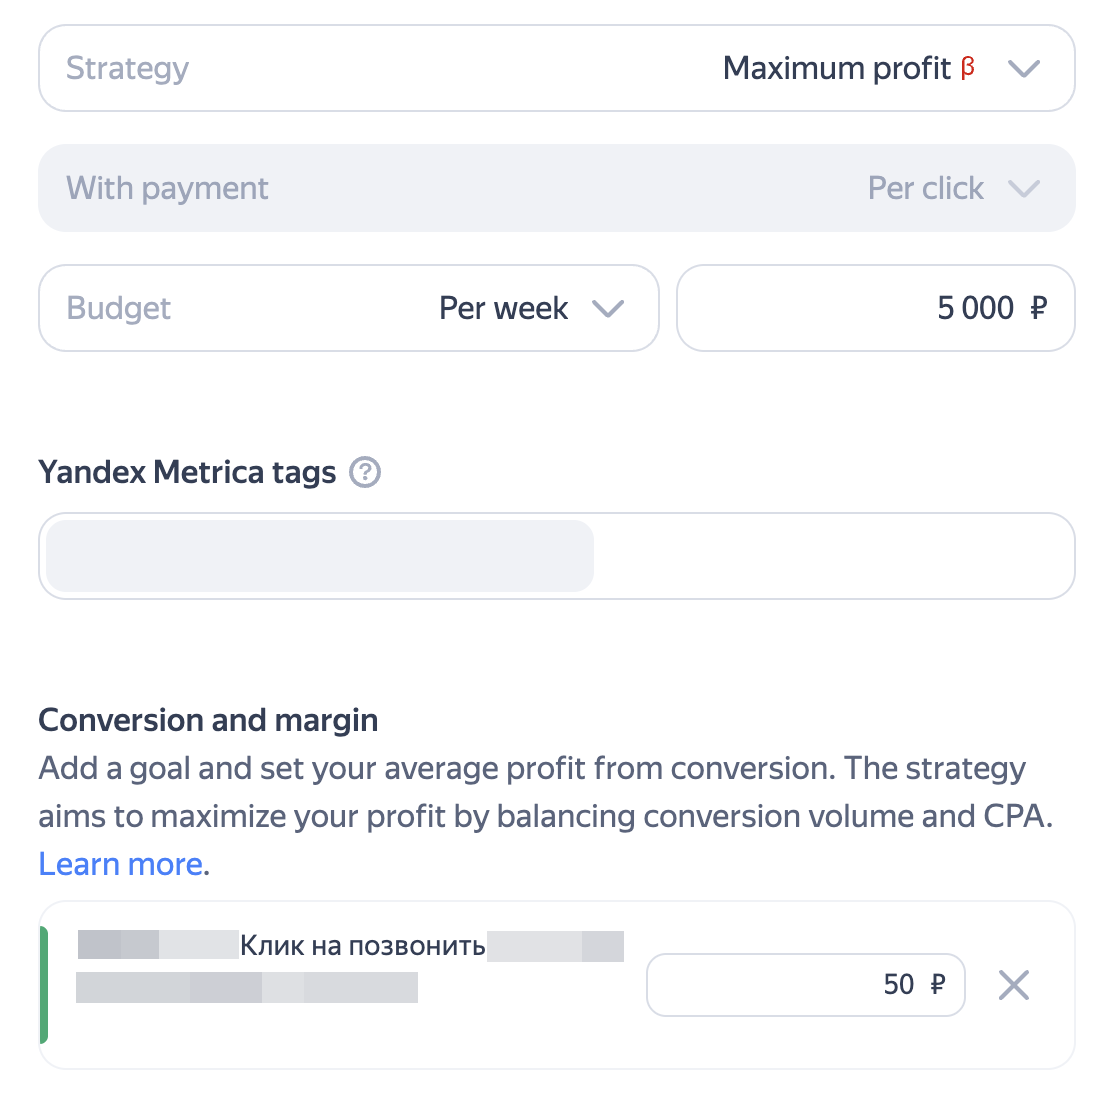Click the green indicator bar on goal card
1114x1096 pixels.
tap(44, 985)
